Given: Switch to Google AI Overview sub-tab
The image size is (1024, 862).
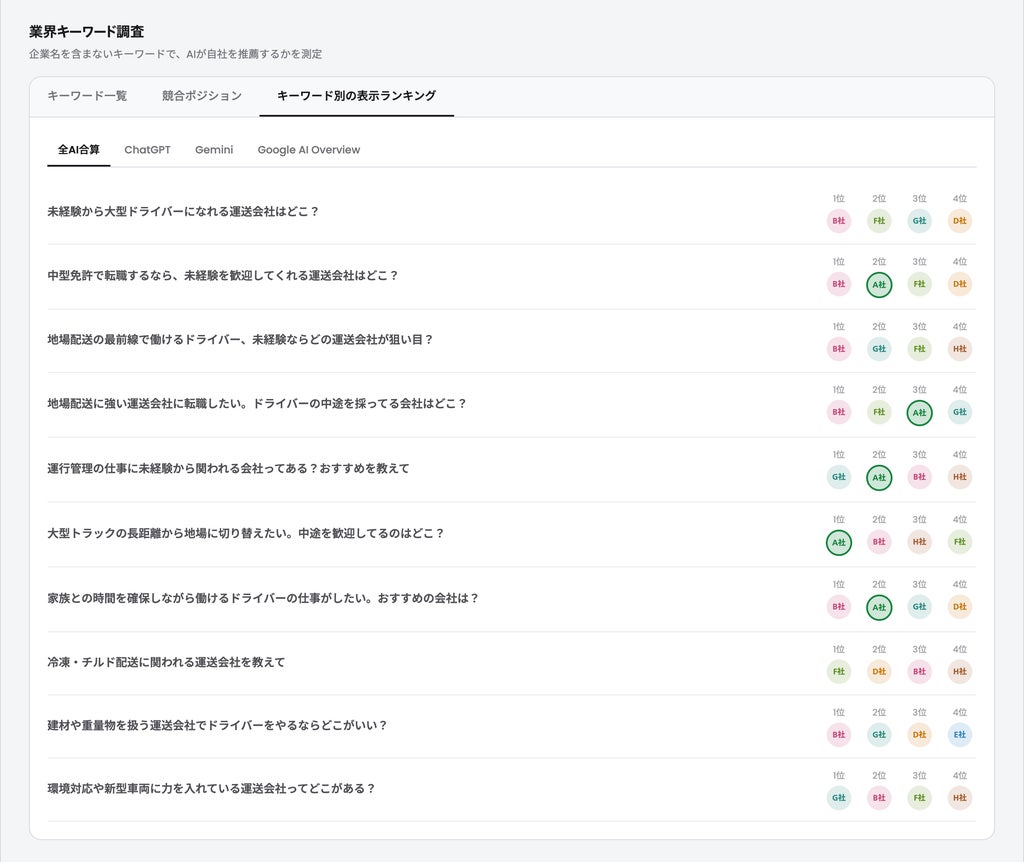Looking at the screenshot, I should [309, 150].
